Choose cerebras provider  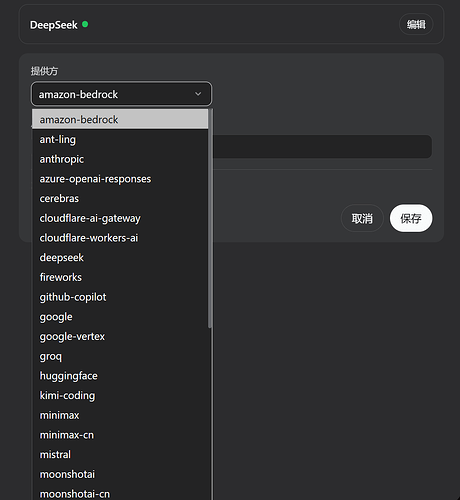tap(120, 198)
